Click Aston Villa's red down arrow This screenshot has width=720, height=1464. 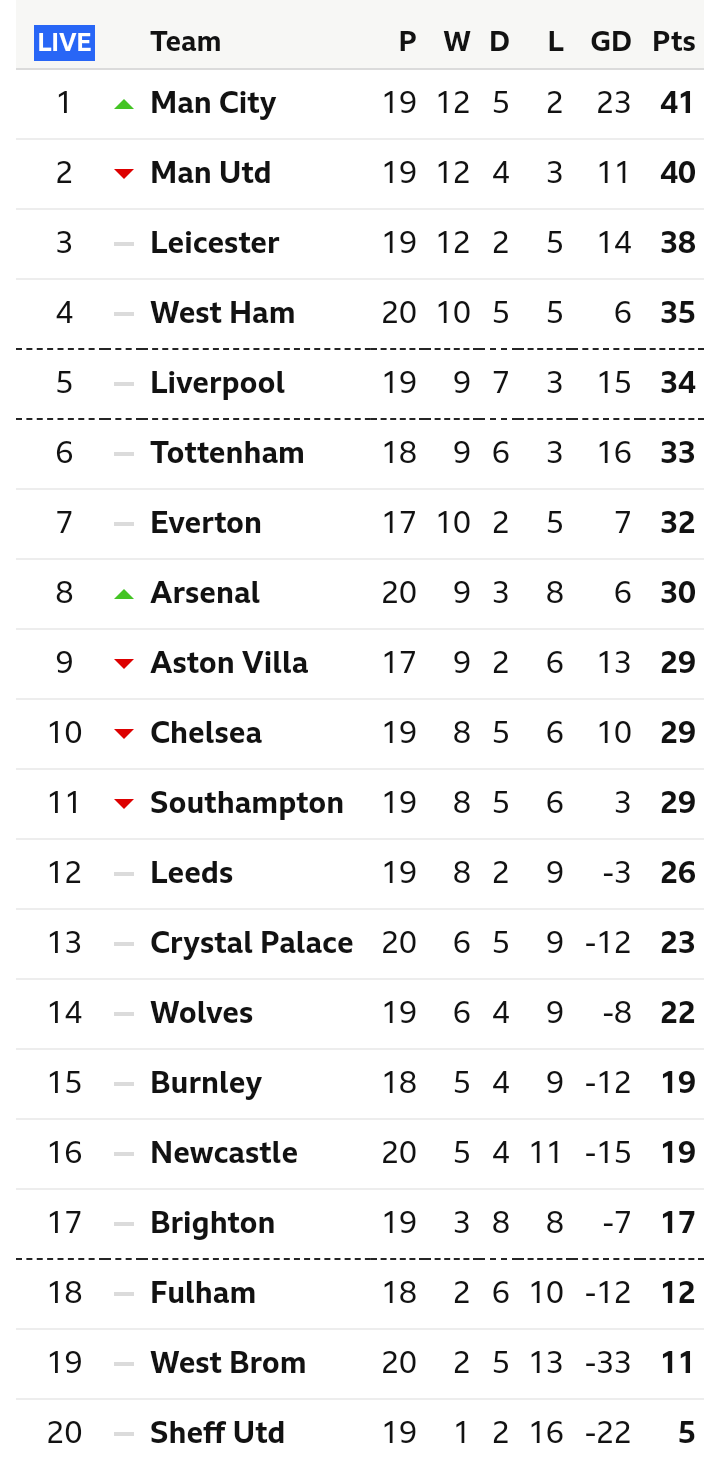click(x=124, y=664)
